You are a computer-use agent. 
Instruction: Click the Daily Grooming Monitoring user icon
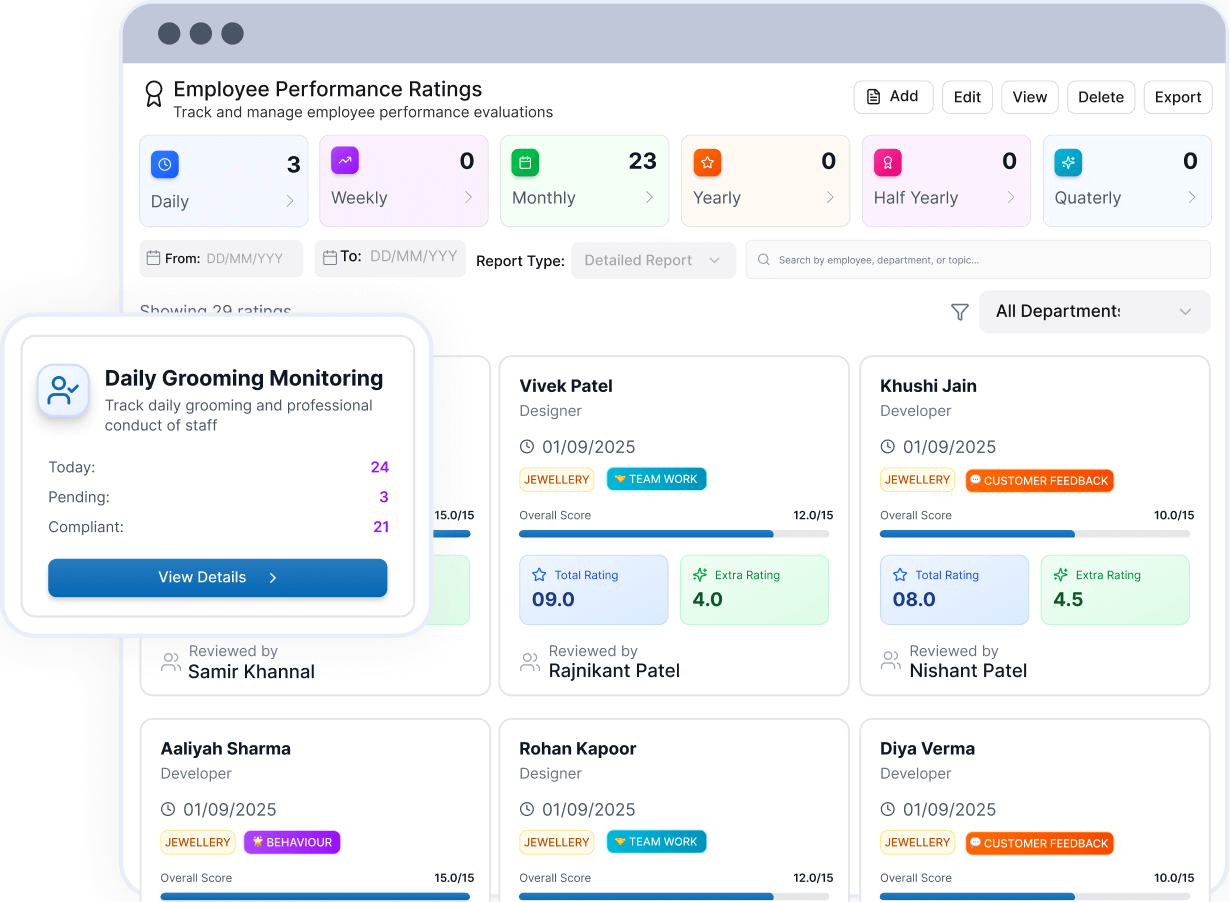pos(64,390)
